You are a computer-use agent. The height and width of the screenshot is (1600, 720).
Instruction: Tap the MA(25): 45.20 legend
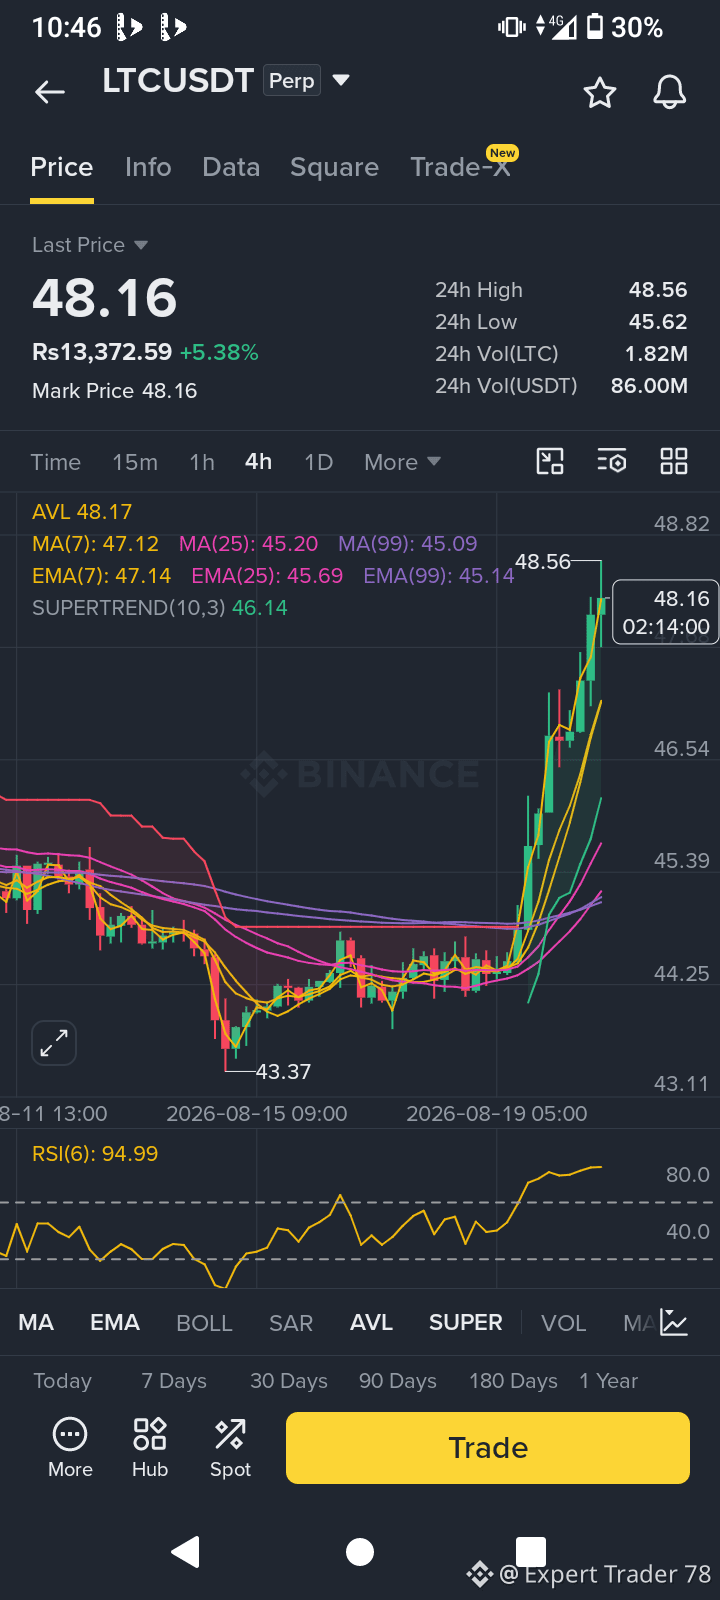248,544
